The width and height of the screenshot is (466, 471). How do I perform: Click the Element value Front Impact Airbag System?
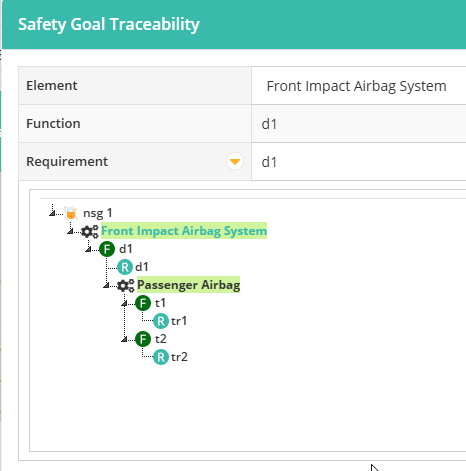[x=356, y=86]
